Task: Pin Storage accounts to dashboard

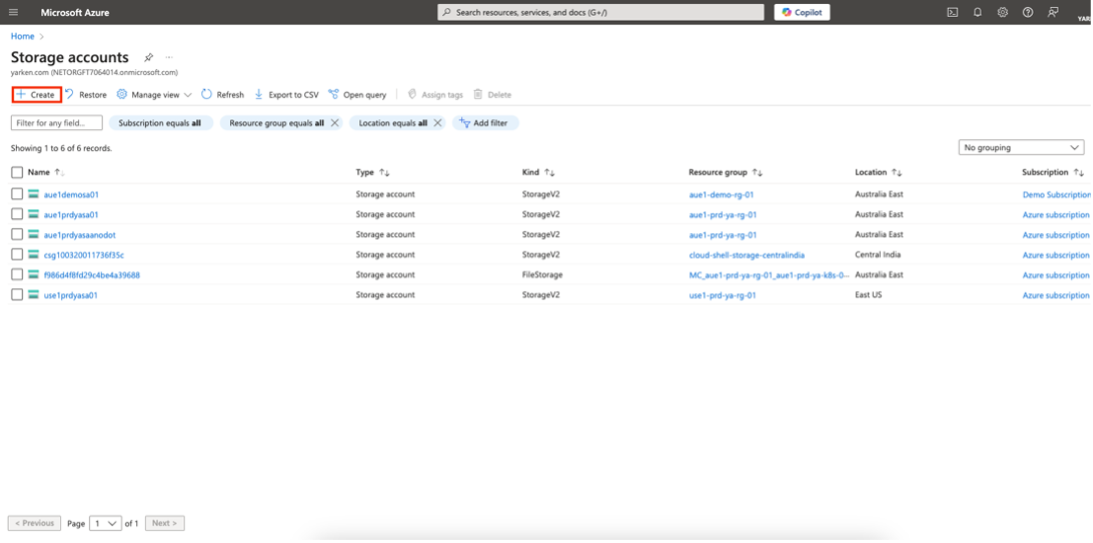Action: coord(148,57)
